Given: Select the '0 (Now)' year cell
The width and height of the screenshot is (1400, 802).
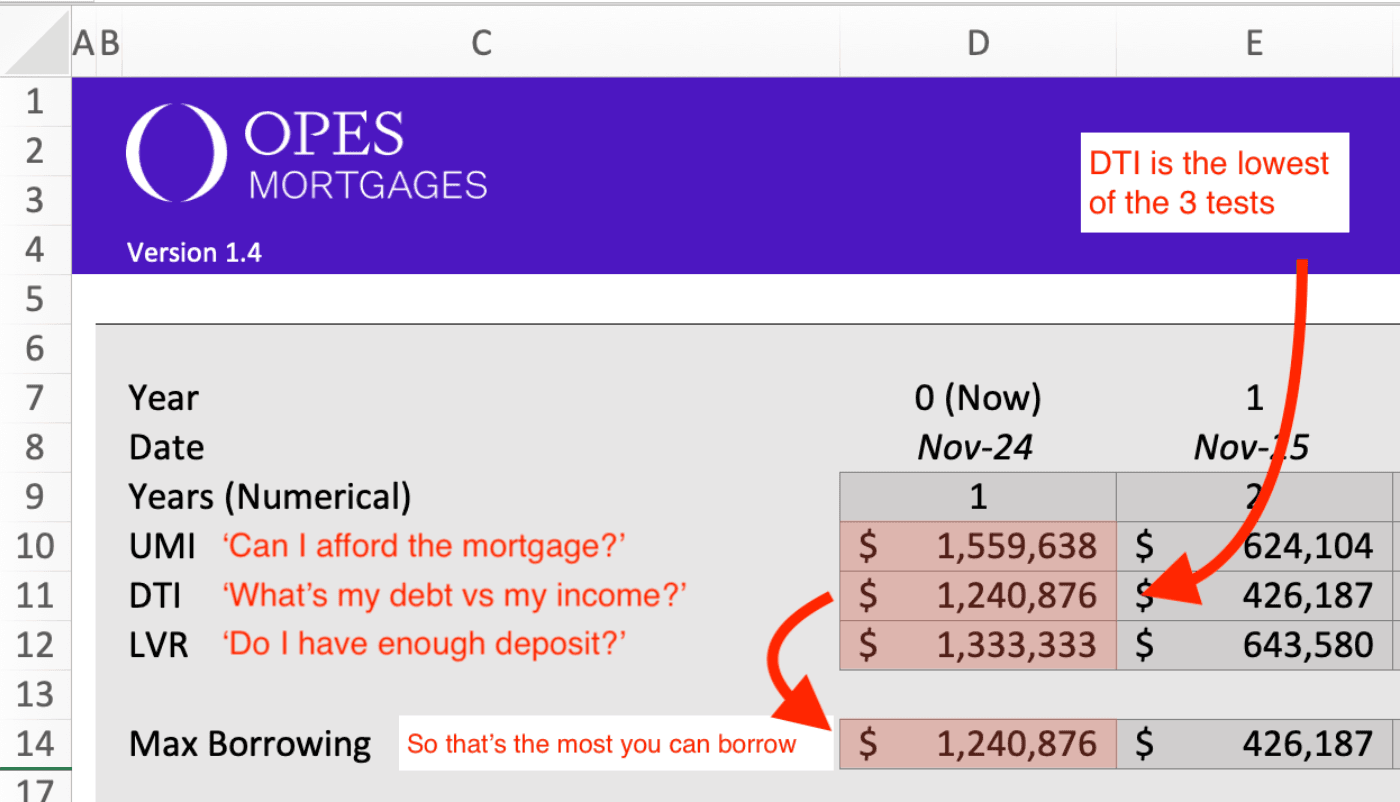Looking at the screenshot, I should pos(978,398).
